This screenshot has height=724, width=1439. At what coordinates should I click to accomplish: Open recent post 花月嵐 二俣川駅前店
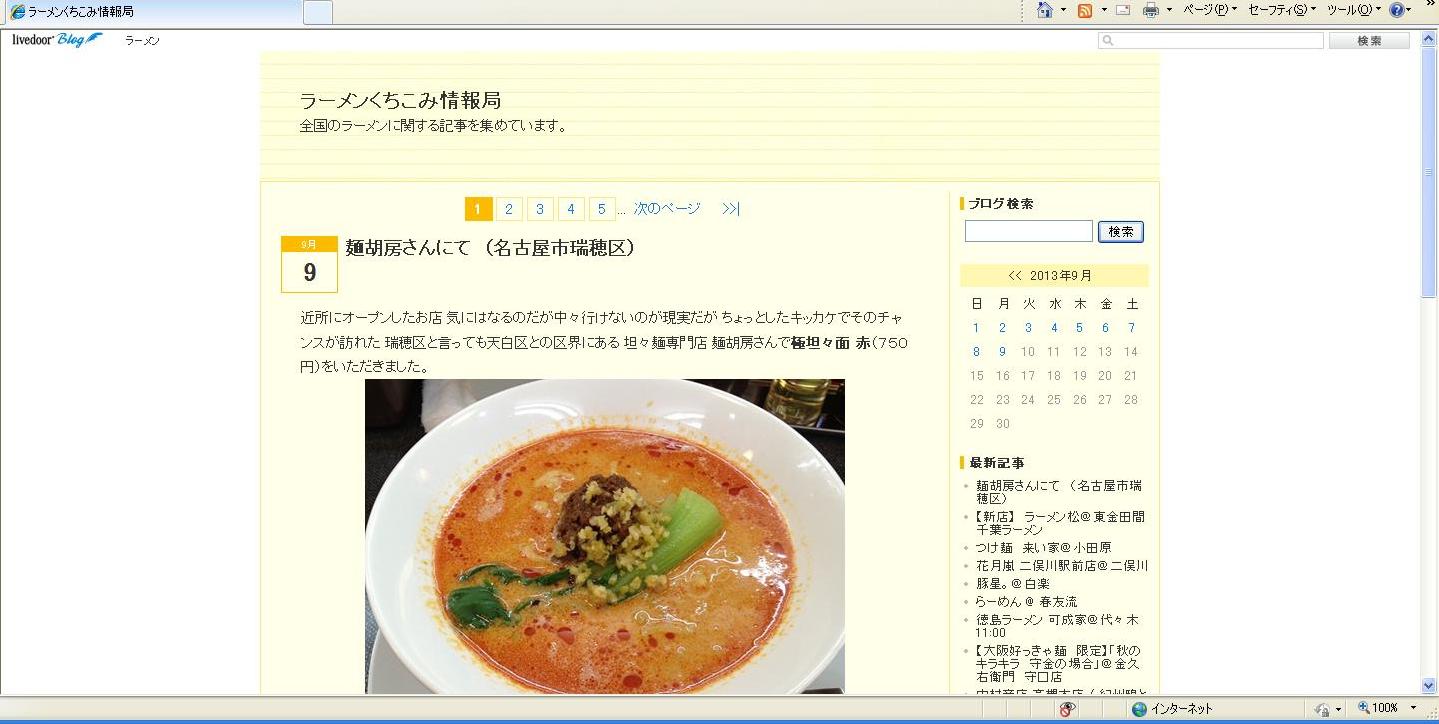pyautogui.click(x=1062, y=566)
